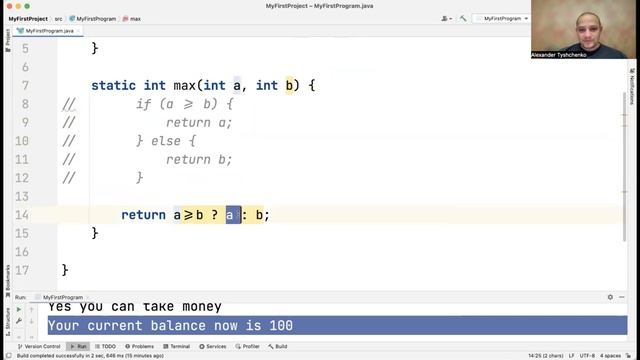
Task: Click the editor vertical scrollbar
Action: point(624,167)
